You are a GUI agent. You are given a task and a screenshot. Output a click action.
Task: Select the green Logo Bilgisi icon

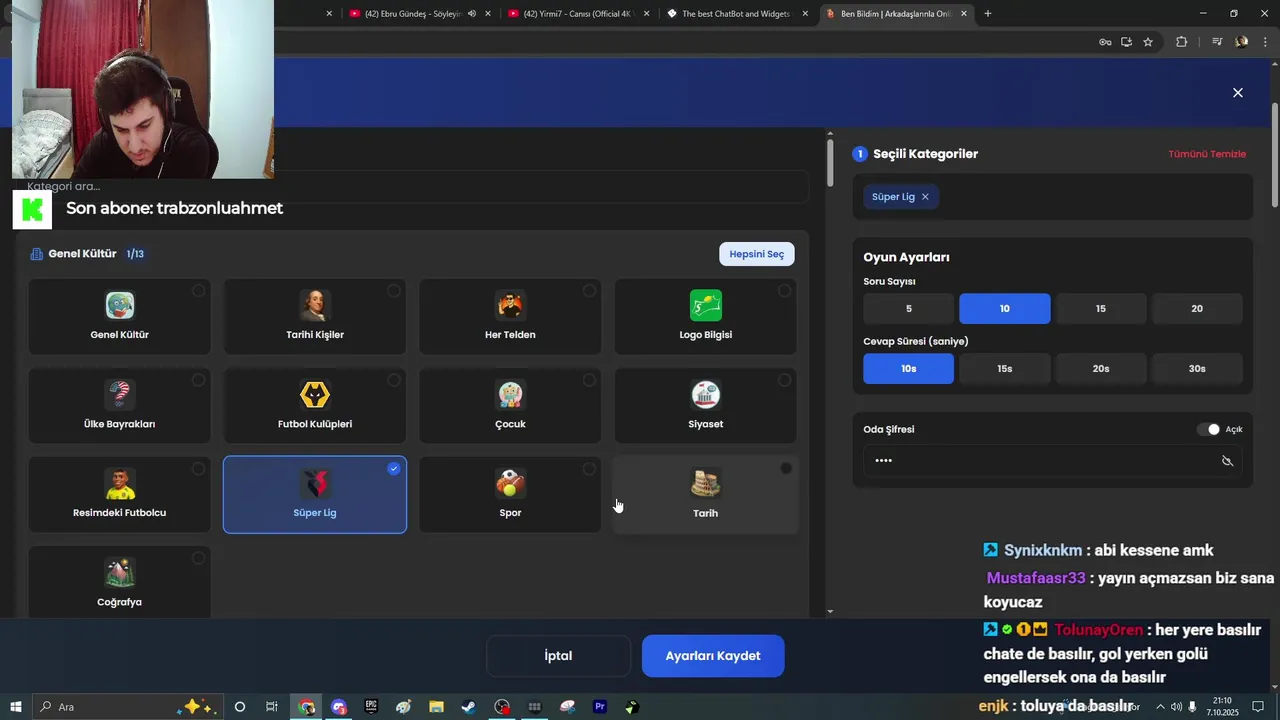pyautogui.click(x=706, y=305)
